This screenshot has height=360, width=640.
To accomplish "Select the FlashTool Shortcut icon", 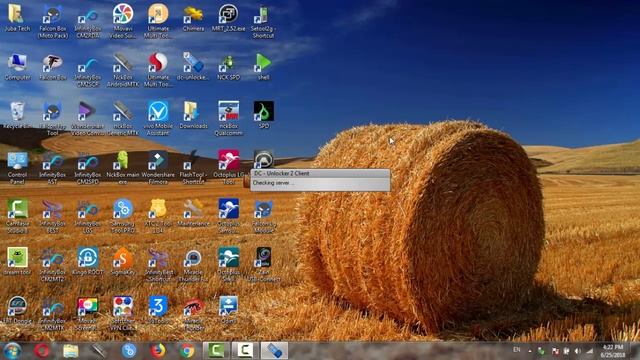I will click(193, 167).
